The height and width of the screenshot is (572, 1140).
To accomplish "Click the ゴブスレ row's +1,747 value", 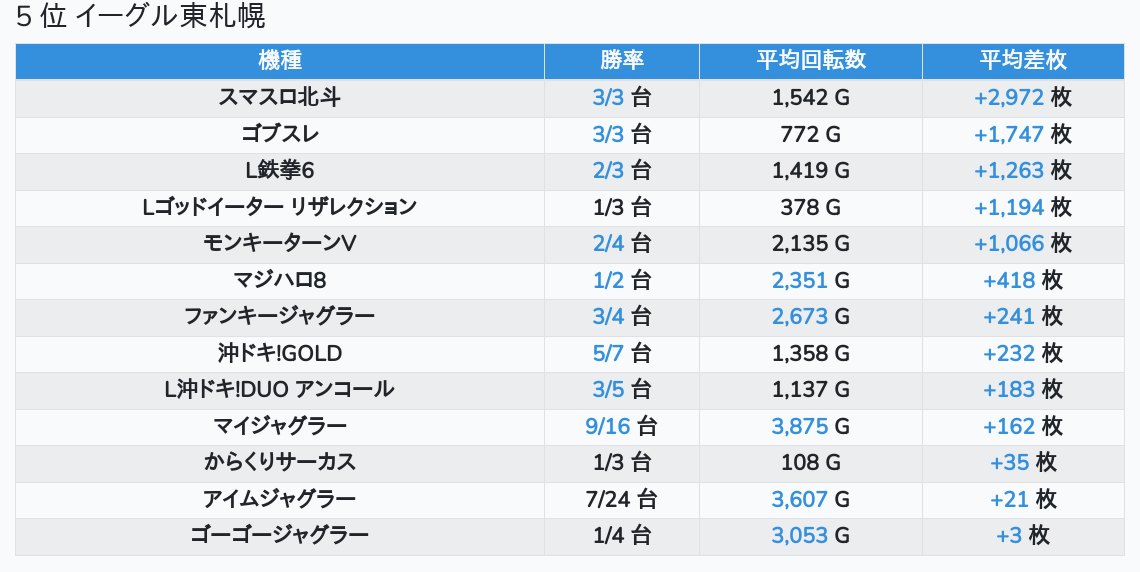I will point(1009,134).
